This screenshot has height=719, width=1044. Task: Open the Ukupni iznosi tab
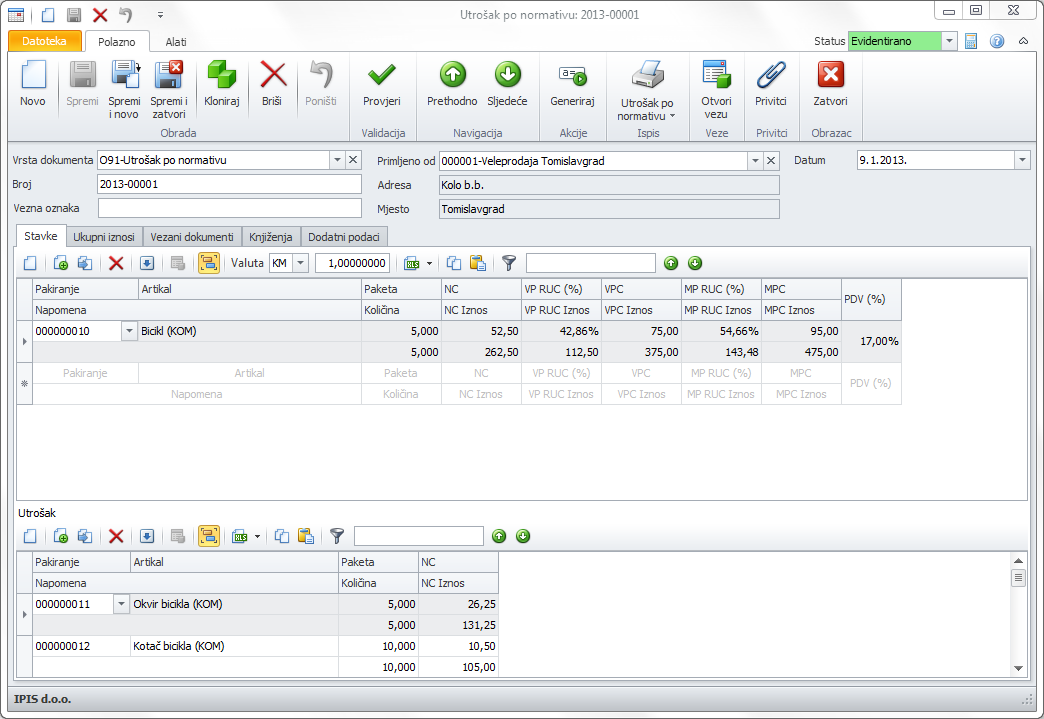coord(104,237)
